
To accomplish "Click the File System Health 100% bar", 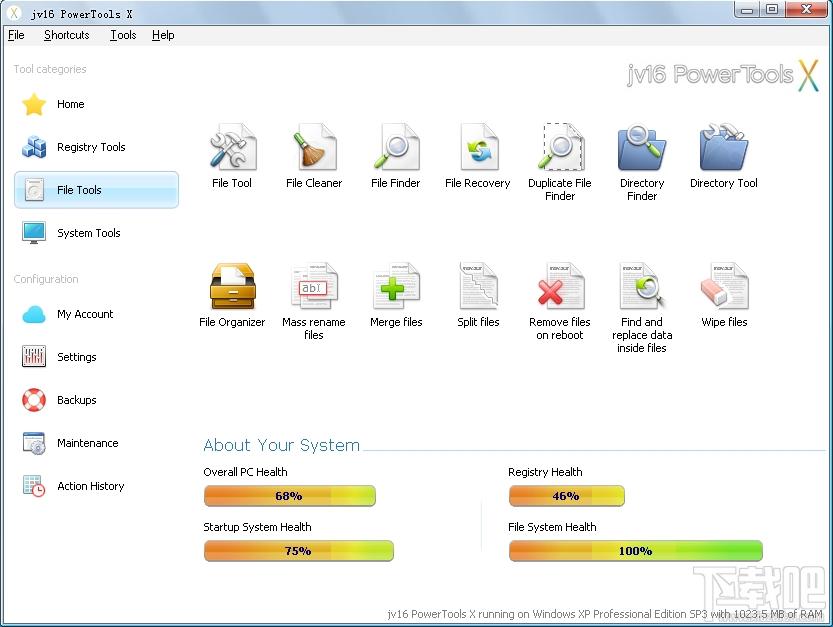I will click(635, 551).
